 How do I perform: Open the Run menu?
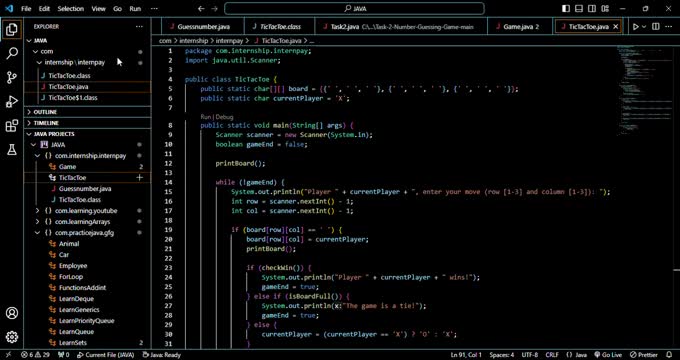[135, 9]
